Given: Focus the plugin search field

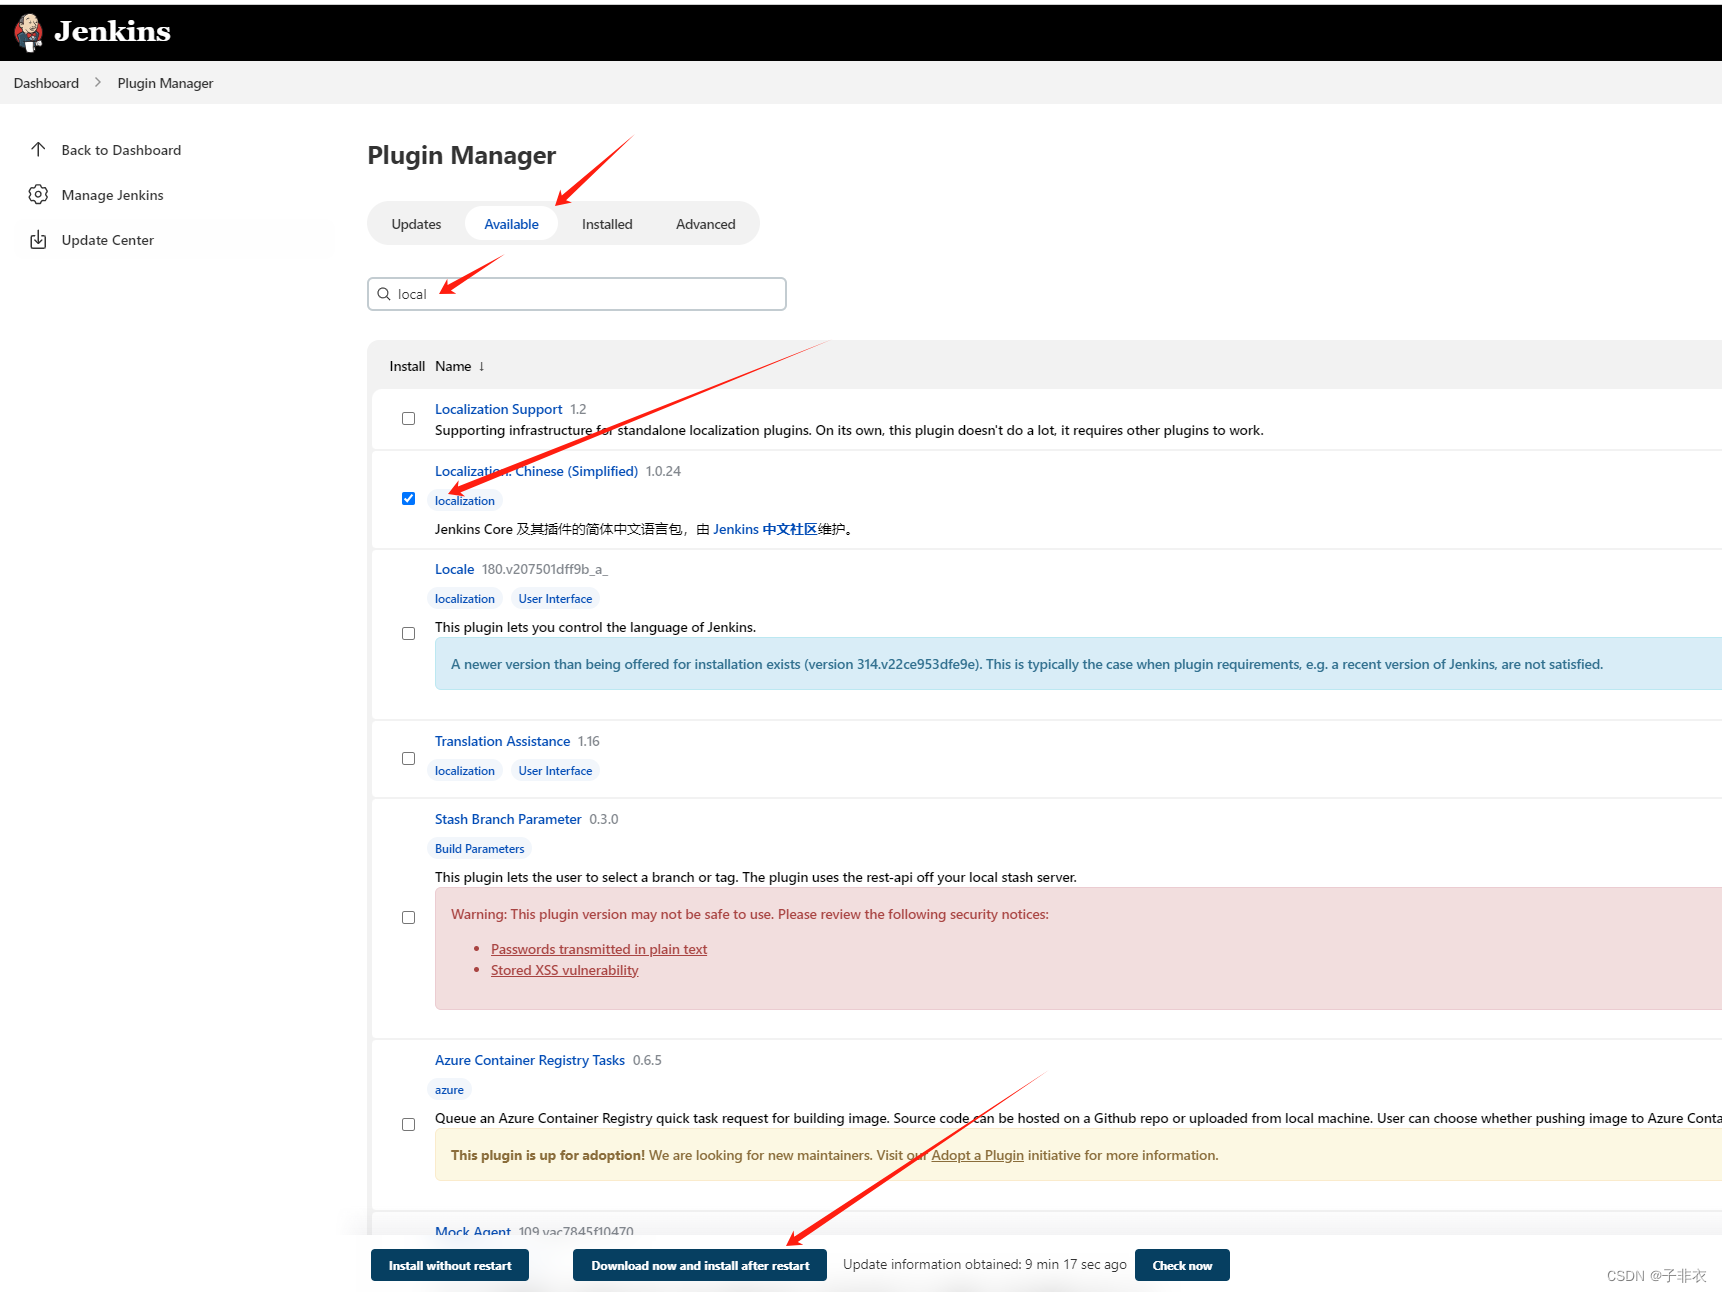Looking at the screenshot, I should pyautogui.click(x=577, y=294).
